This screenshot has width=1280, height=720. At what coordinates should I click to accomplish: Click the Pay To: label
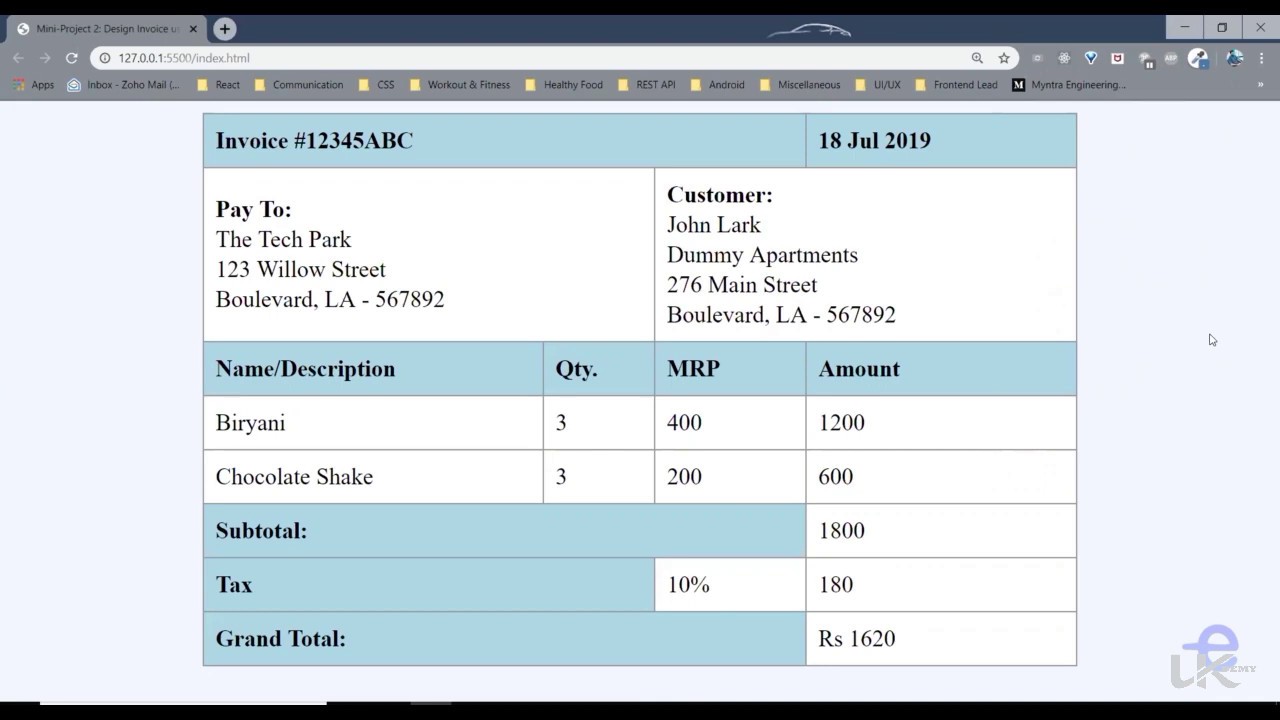coord(254,210)
